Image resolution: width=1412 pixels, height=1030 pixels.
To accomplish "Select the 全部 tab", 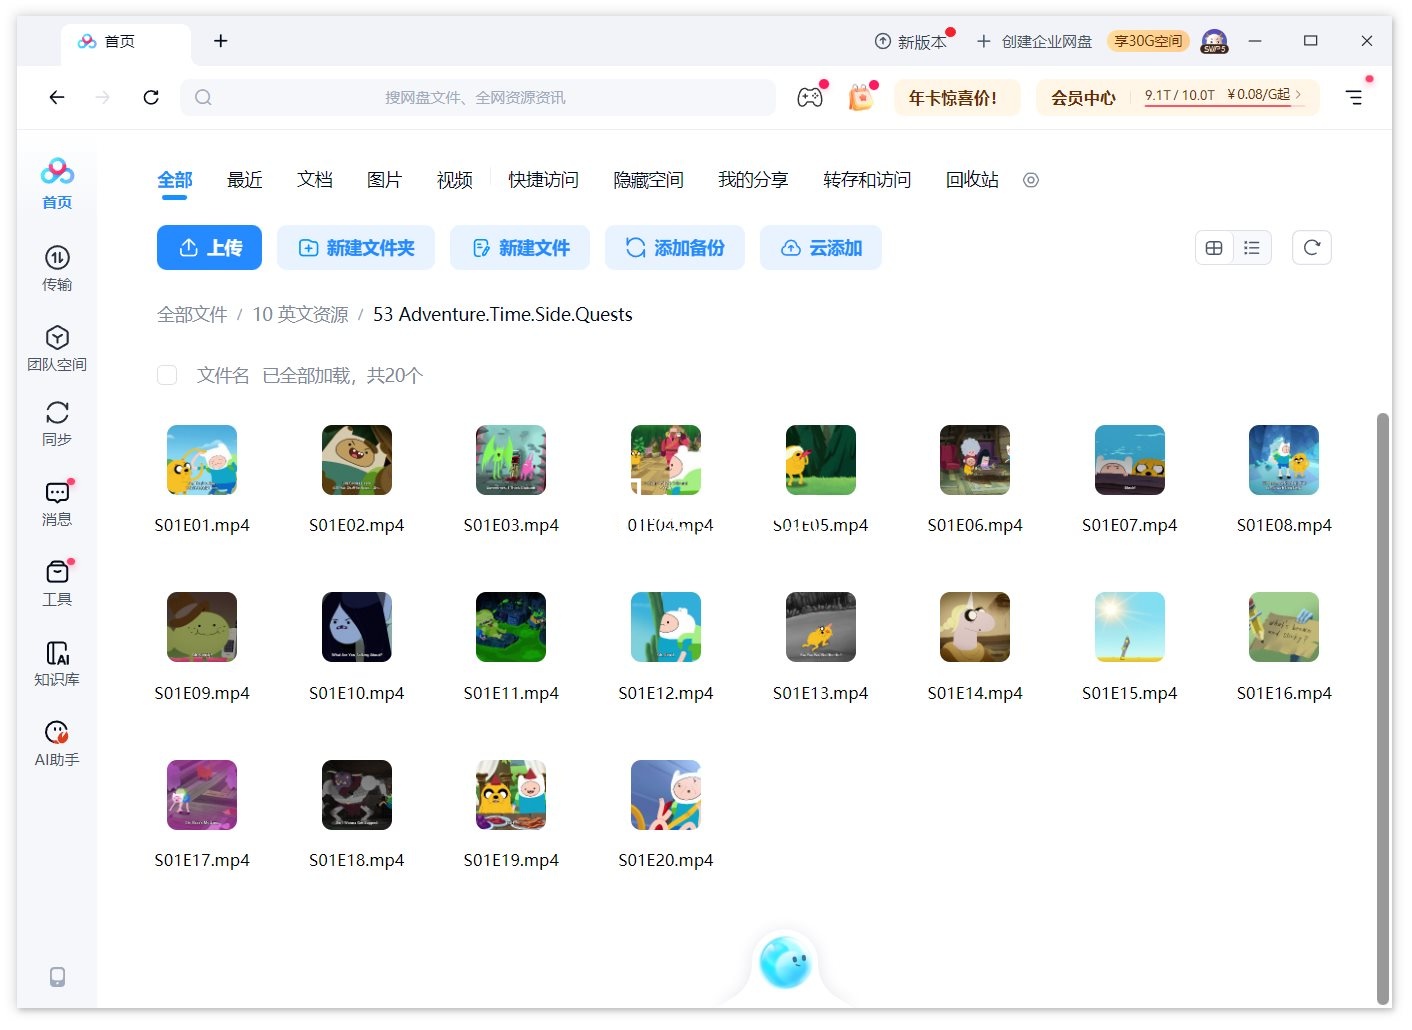I will click(175, 180).
